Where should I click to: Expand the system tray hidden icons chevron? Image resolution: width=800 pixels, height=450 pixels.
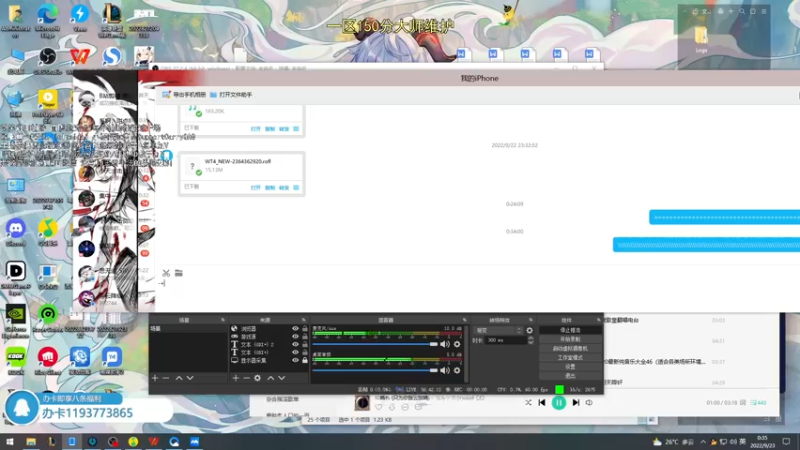[x=703, y=442]
